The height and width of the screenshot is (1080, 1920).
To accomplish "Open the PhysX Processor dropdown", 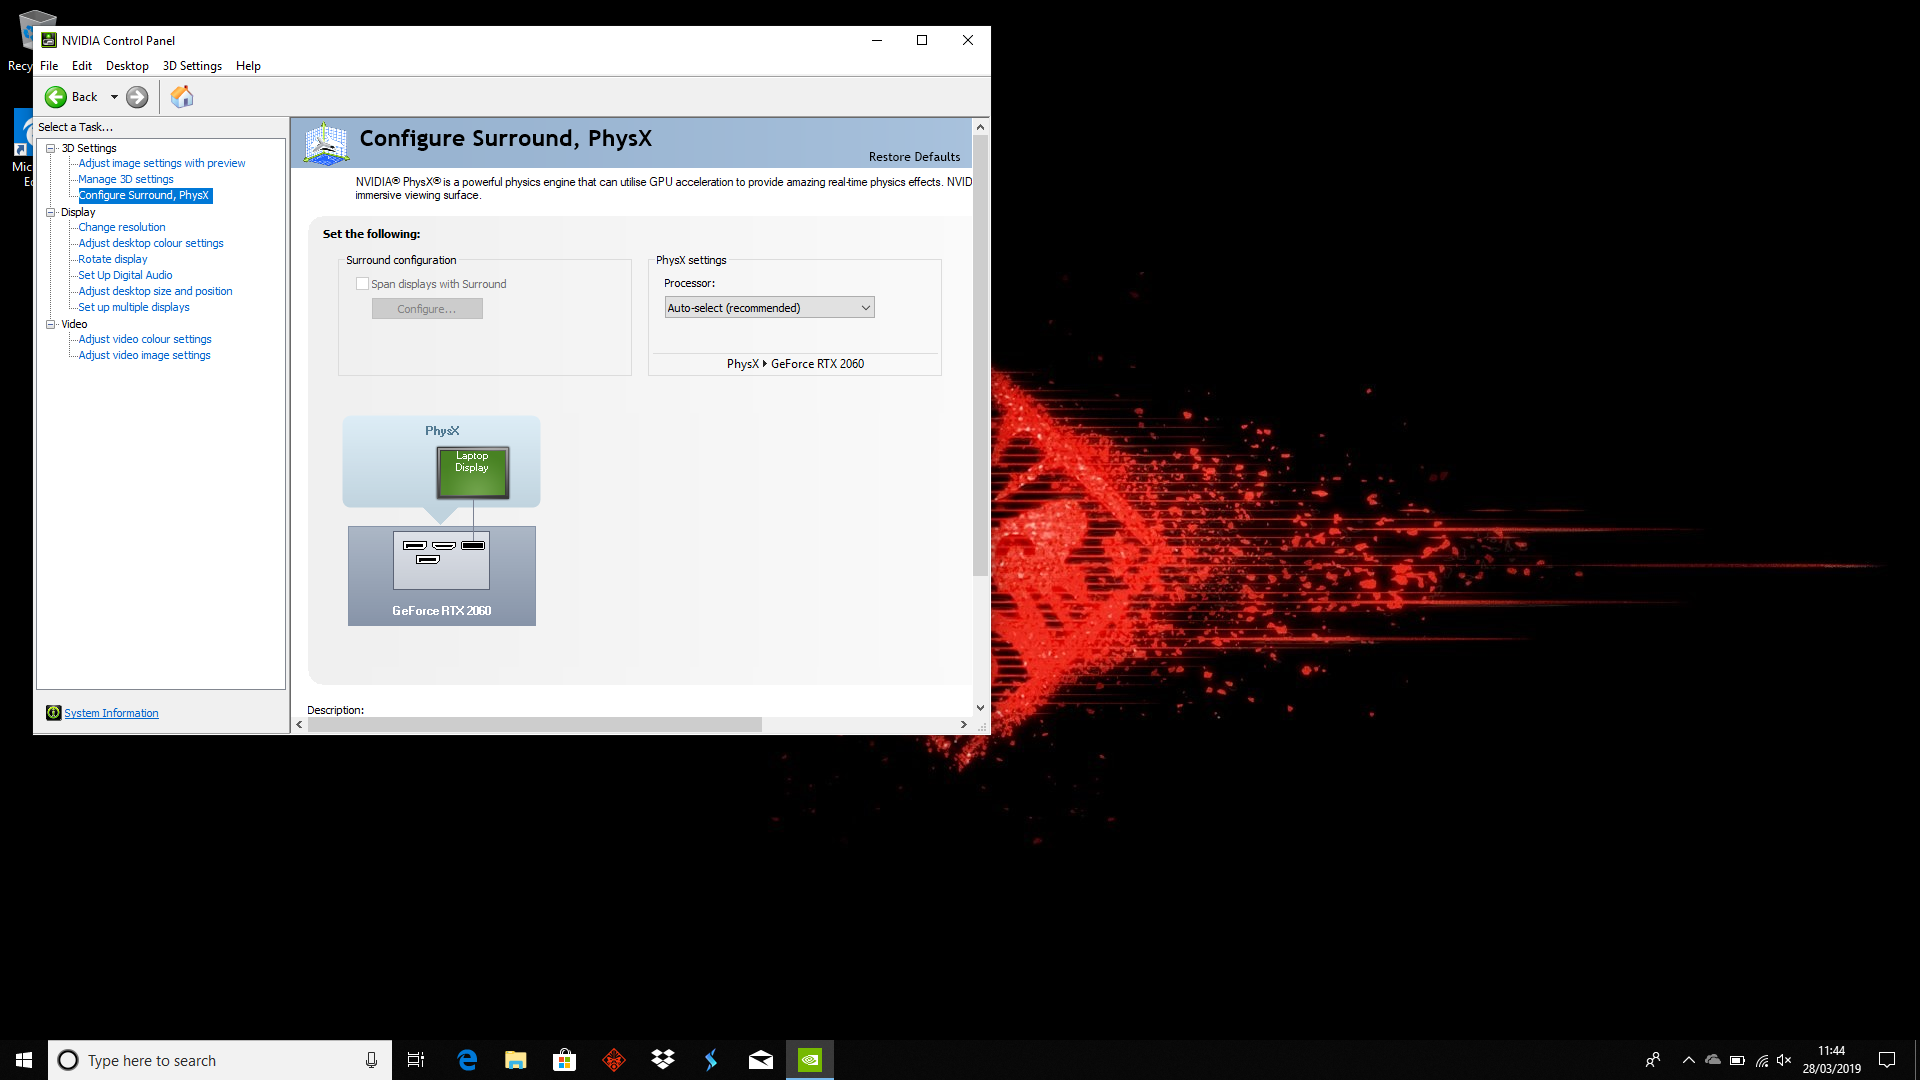I will (x=769, y=308).
